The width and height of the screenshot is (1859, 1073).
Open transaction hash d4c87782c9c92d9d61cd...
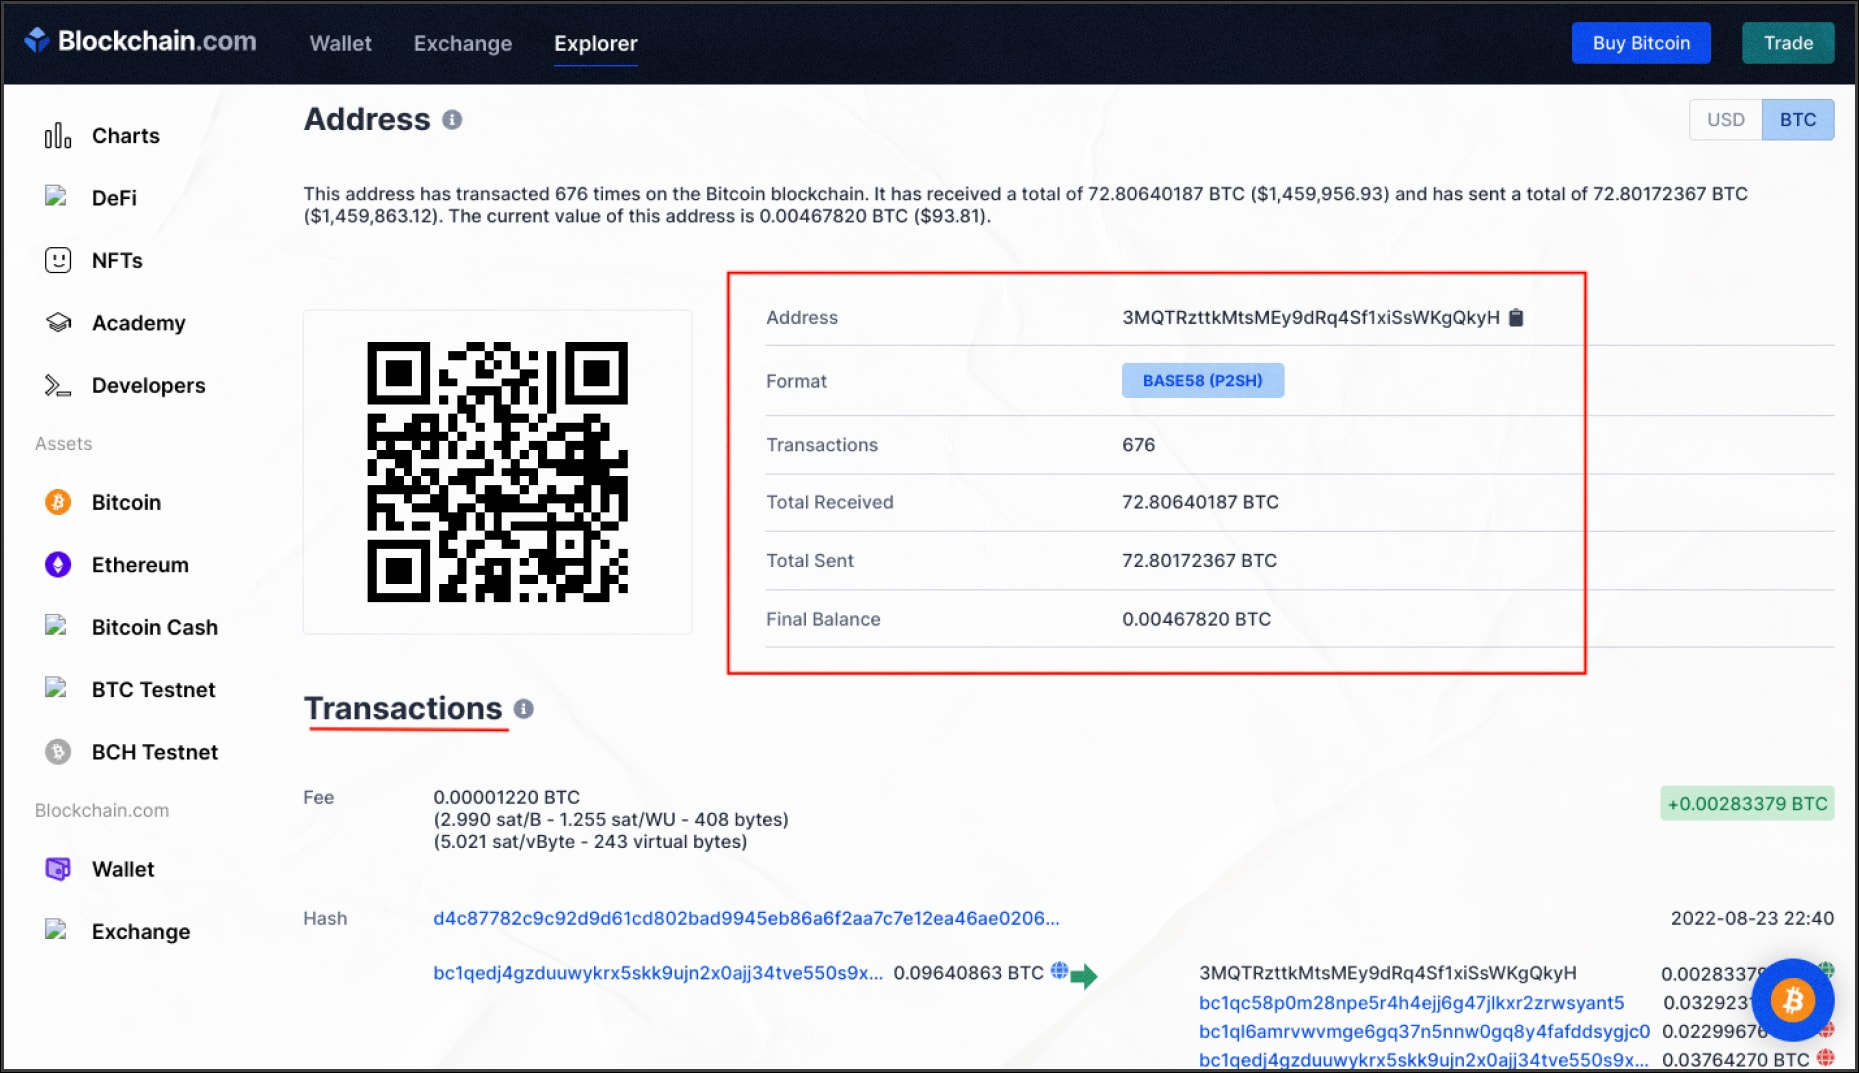pos(746,918)
